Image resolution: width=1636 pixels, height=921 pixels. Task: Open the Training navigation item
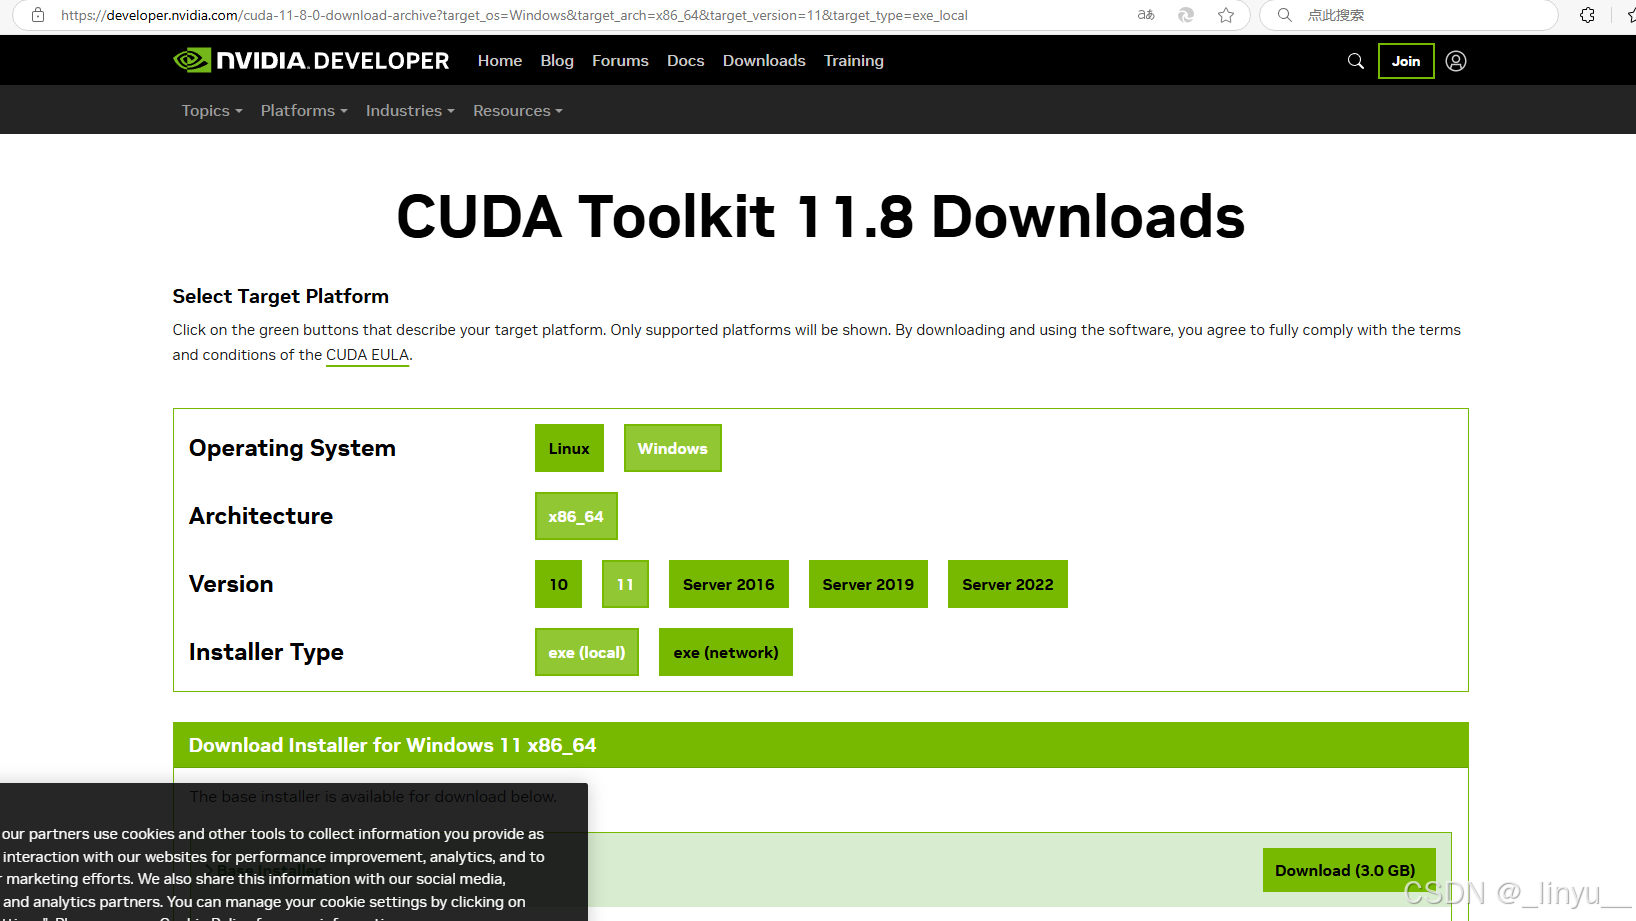(x=854, y=61)
